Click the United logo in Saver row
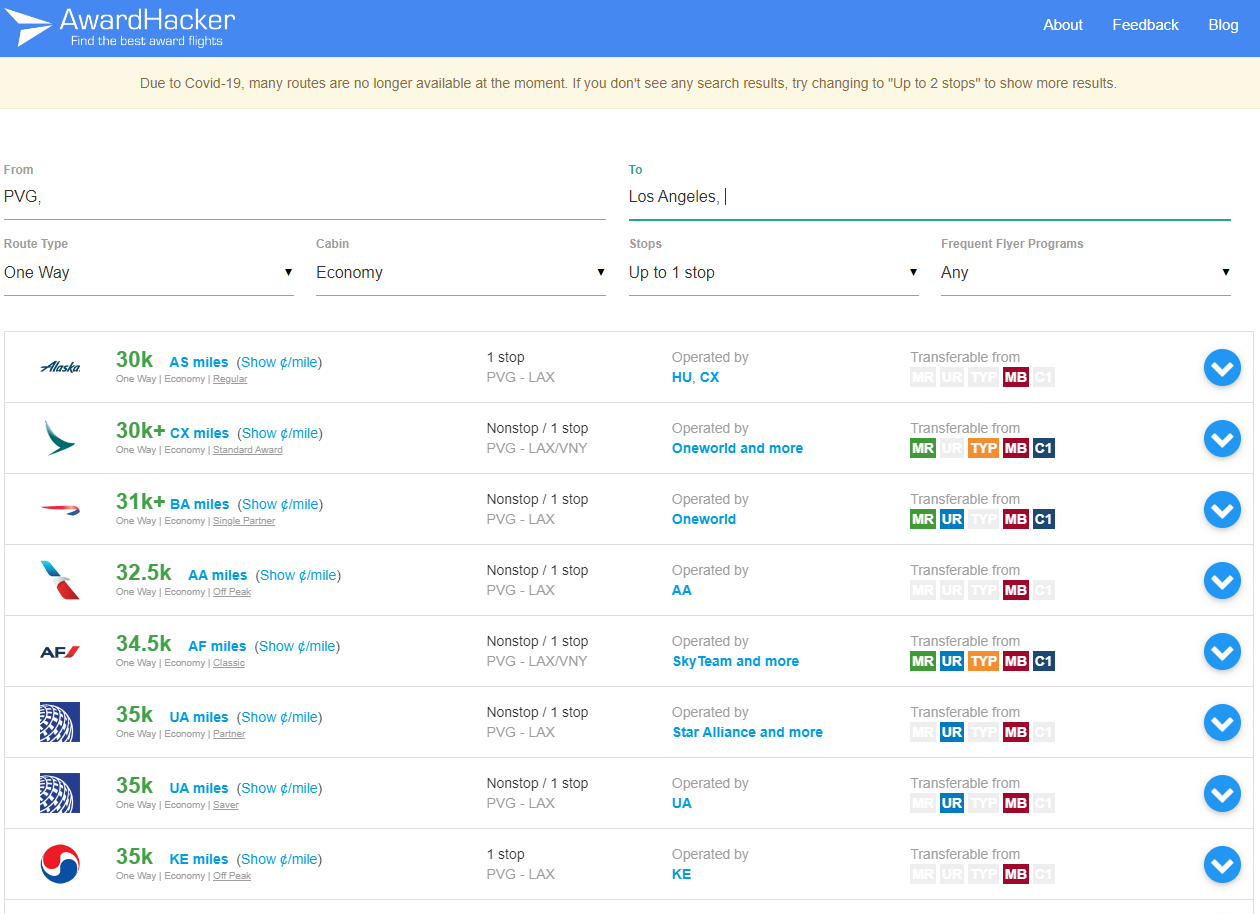 tap(60, 793)
